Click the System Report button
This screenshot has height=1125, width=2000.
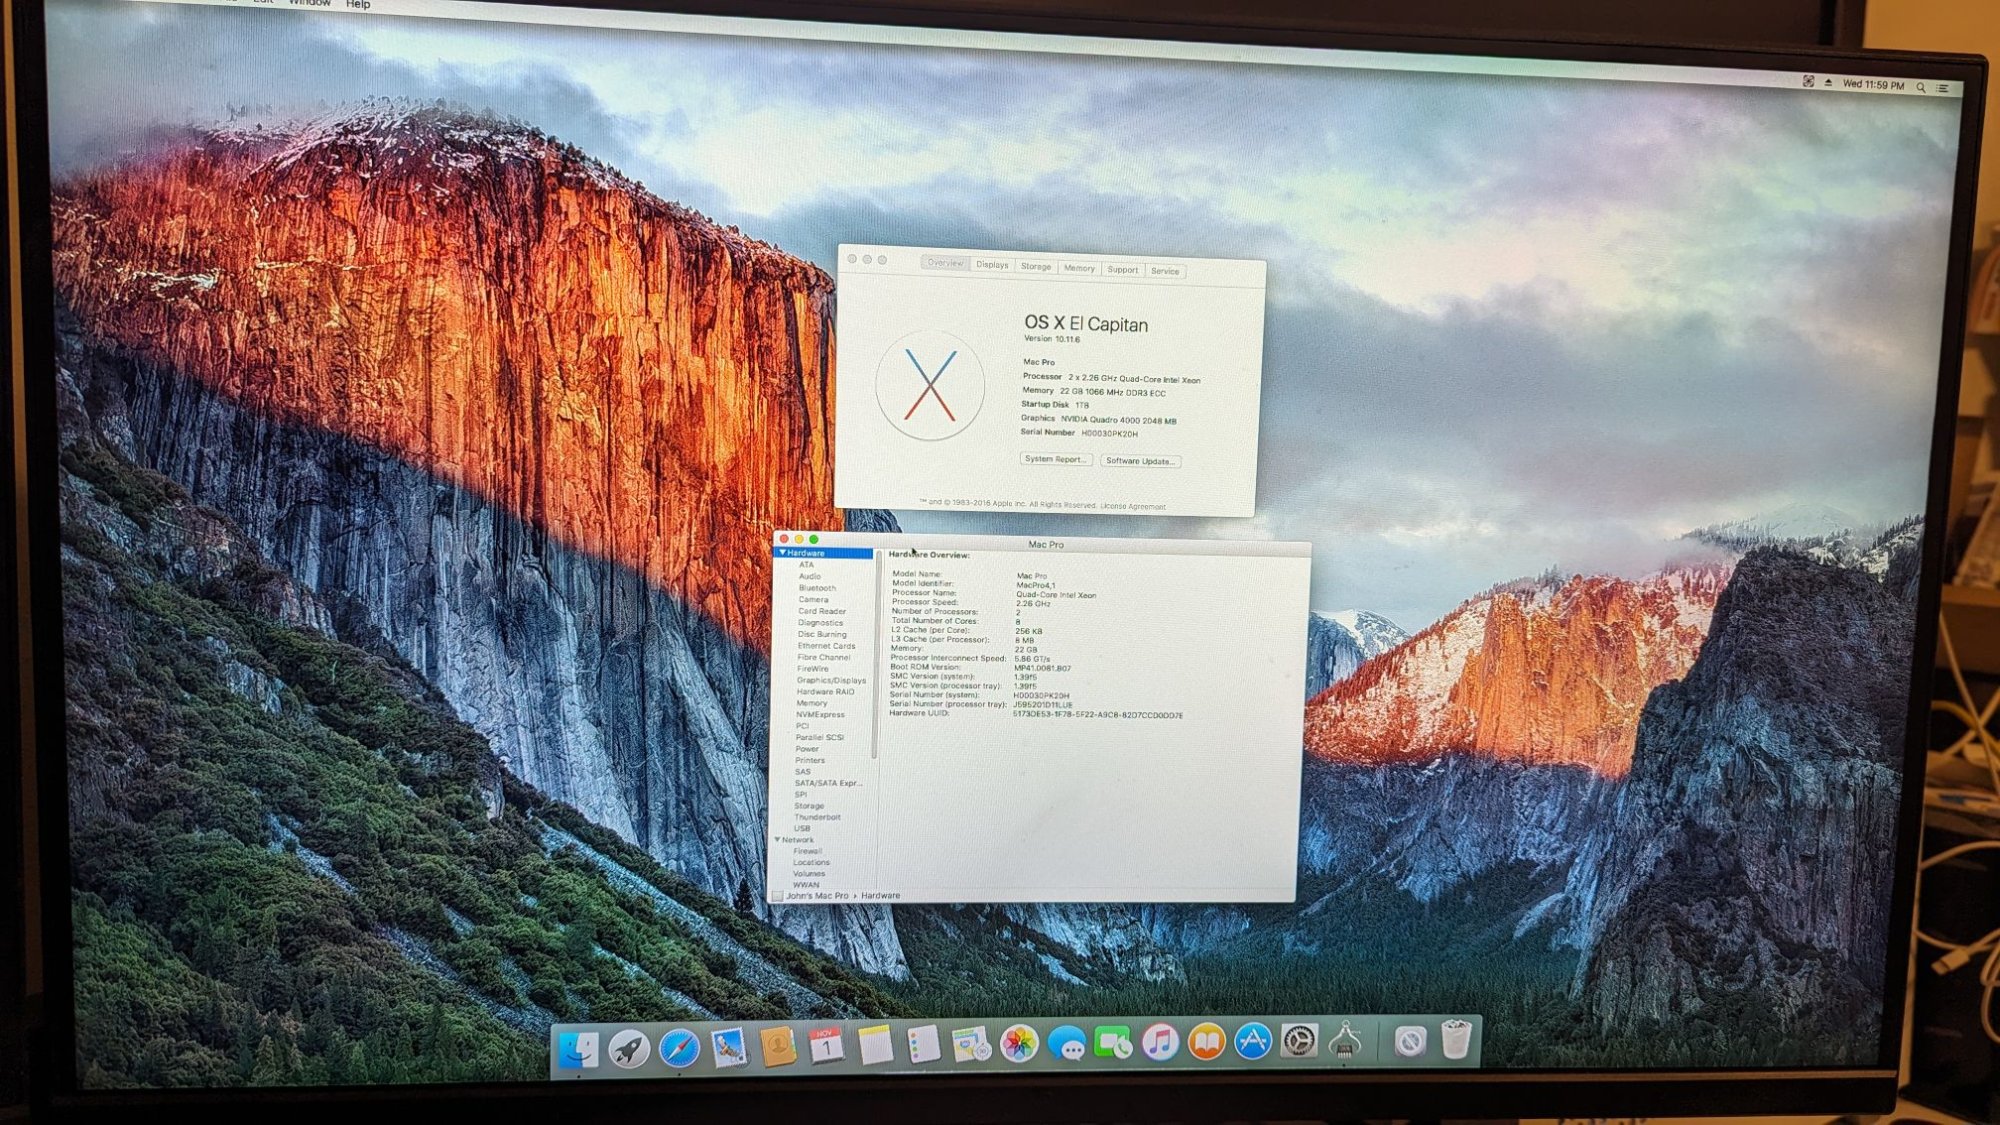pyautogui.click(x=1055, y=459)
